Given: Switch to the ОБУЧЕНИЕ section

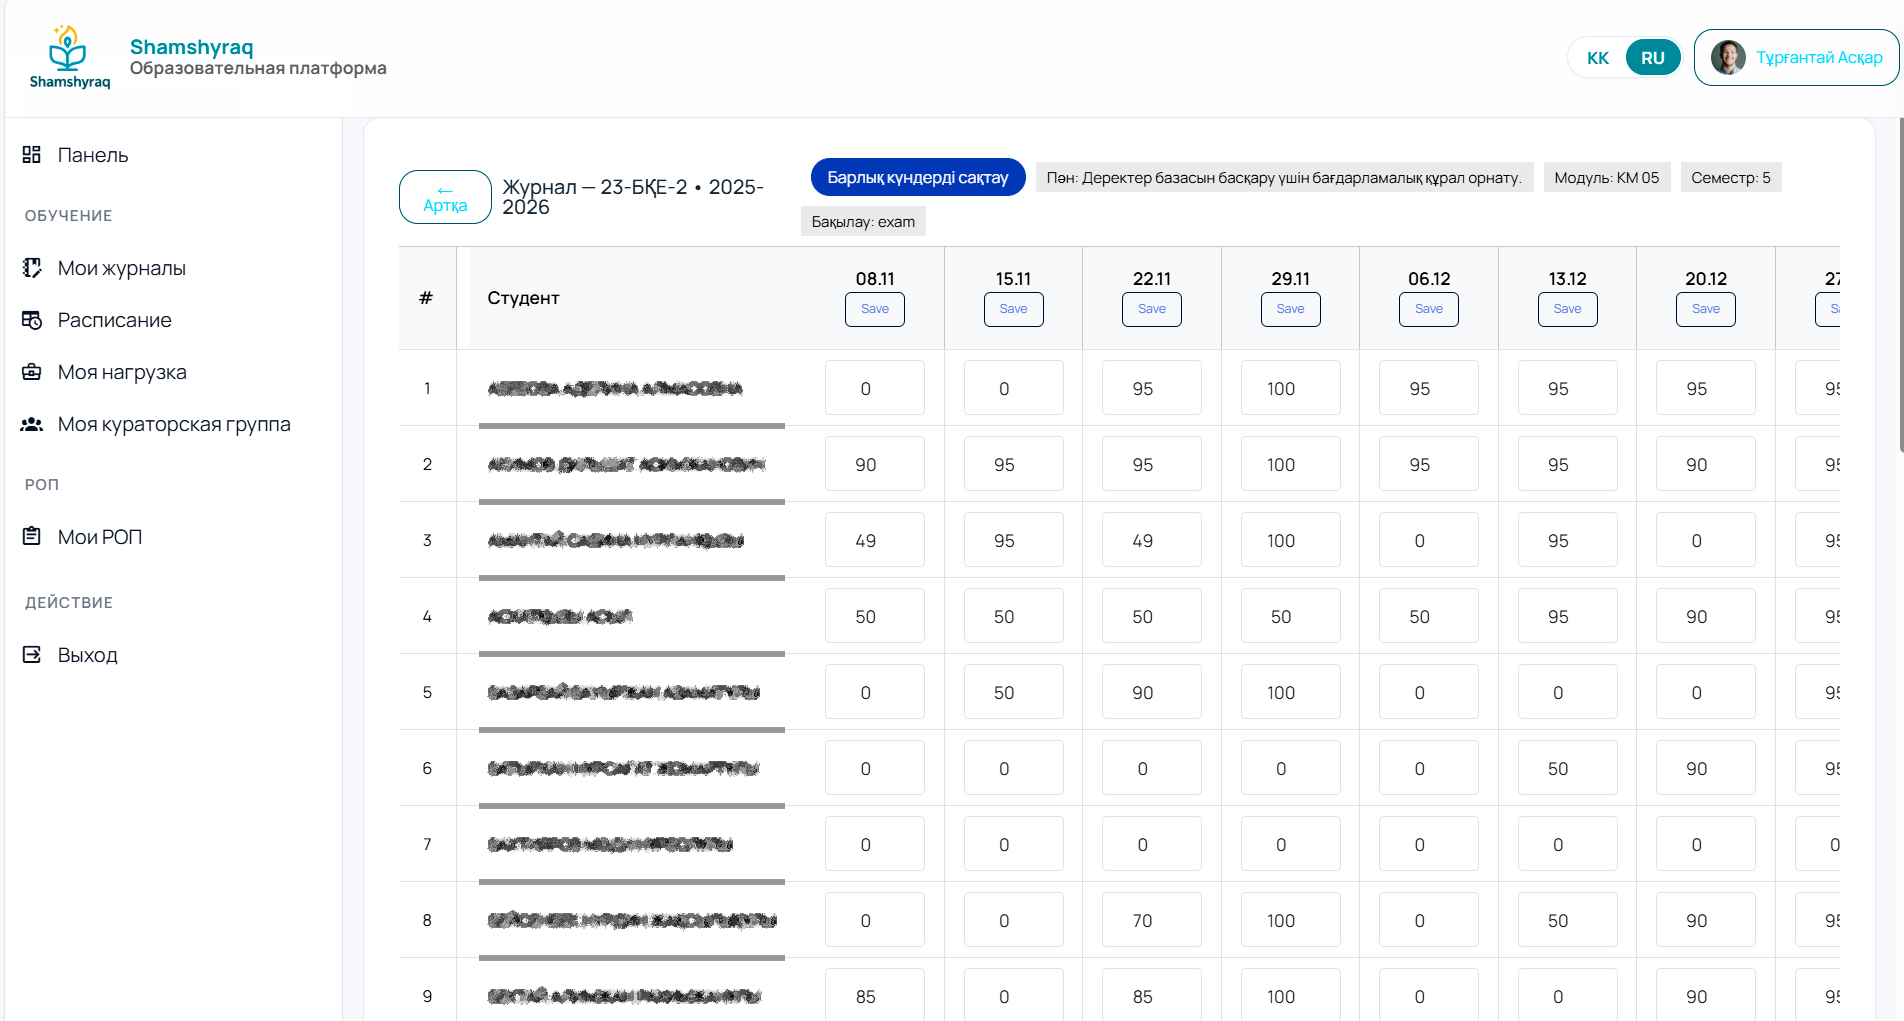Looking at the screenshot, I should [x=68, y=215].
